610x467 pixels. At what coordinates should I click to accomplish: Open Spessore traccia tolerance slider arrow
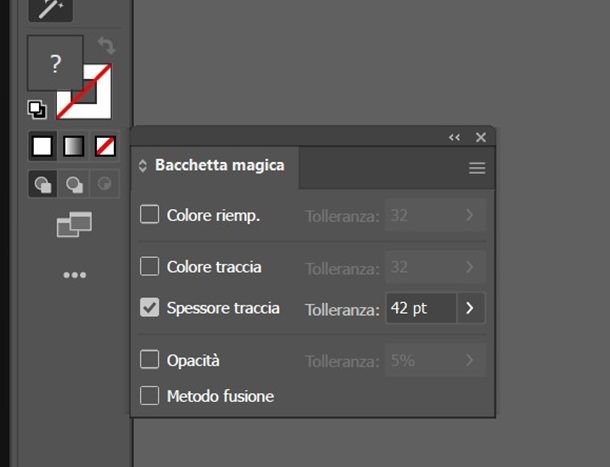click(470, 308)
